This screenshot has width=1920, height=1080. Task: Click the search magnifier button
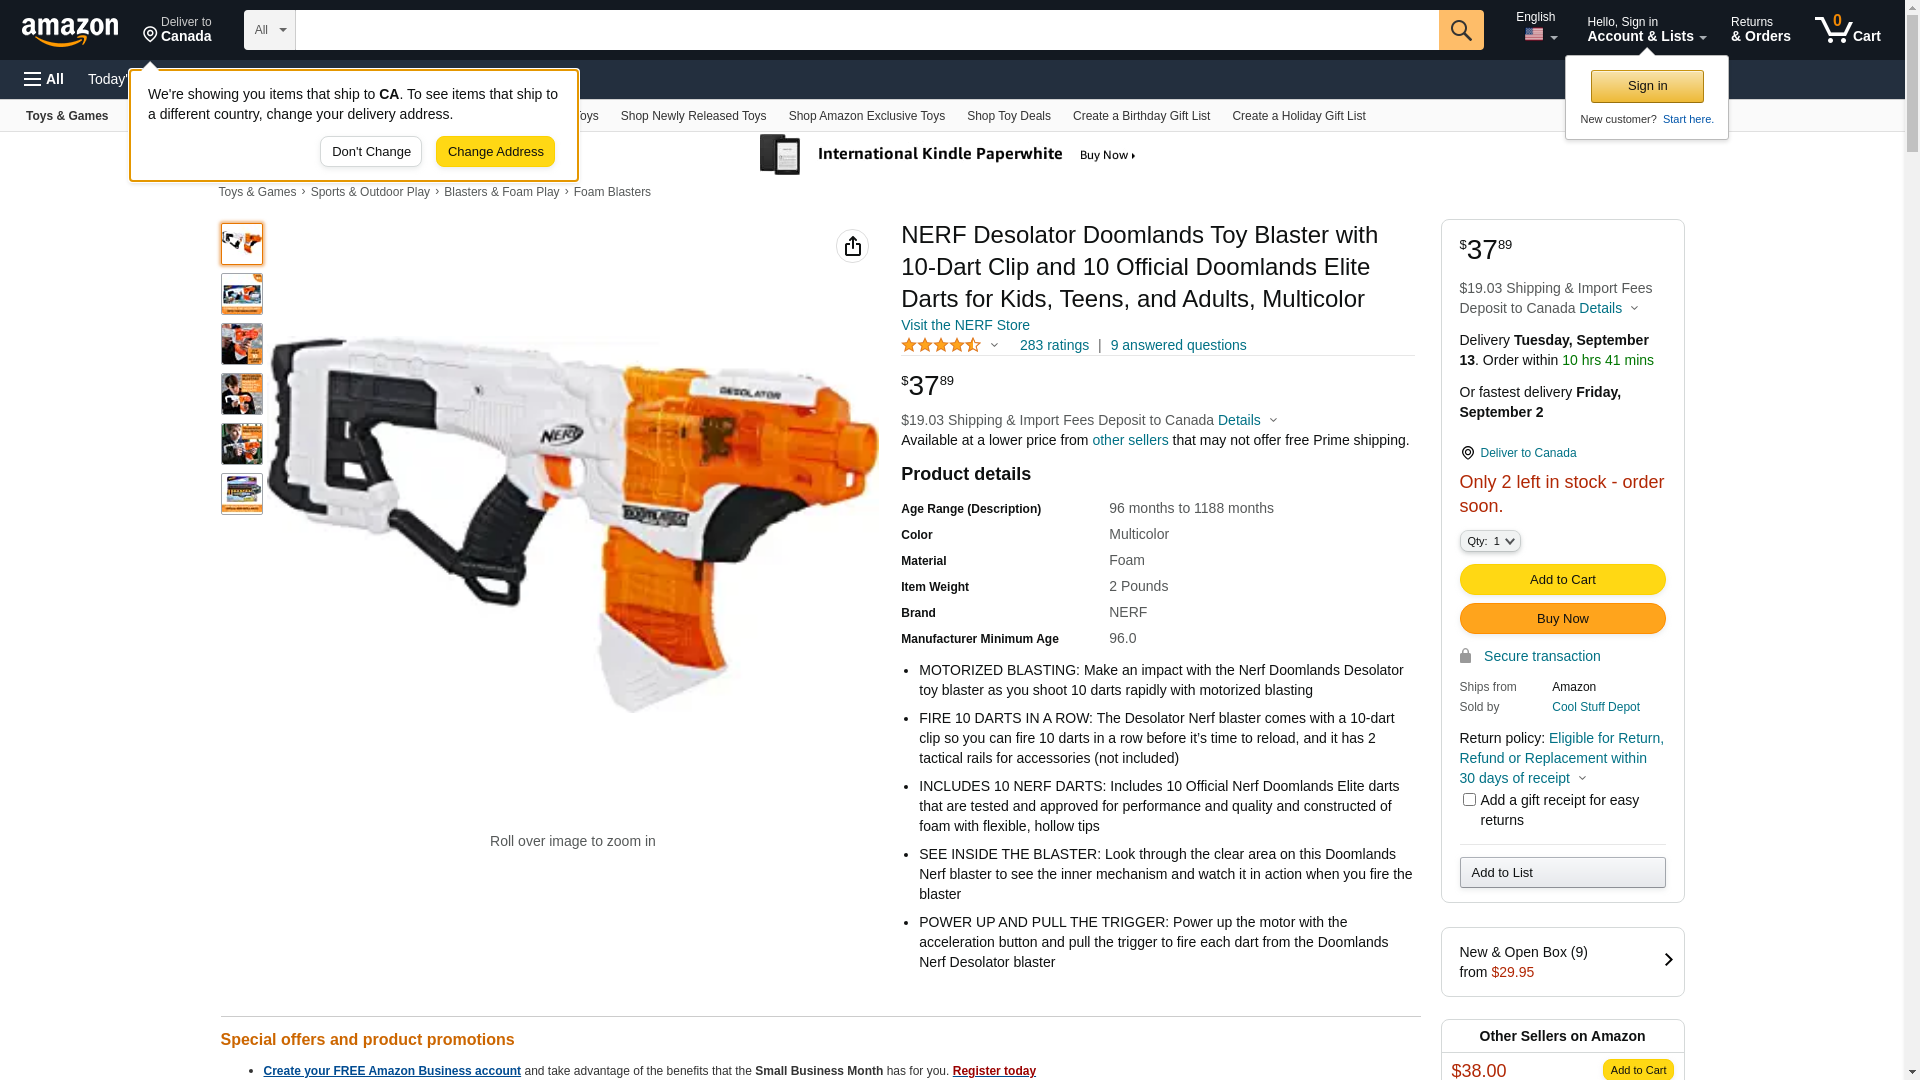pos(1461,30)
